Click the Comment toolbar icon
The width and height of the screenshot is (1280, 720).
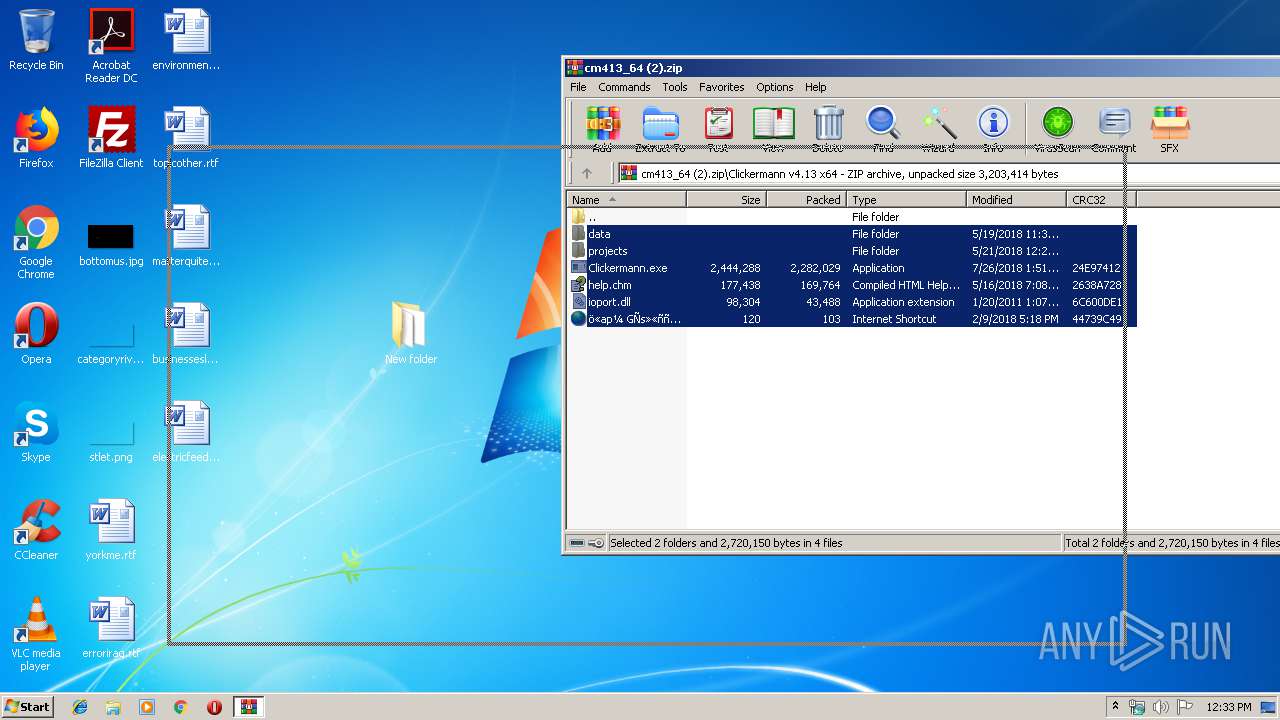pos(1113,129)
